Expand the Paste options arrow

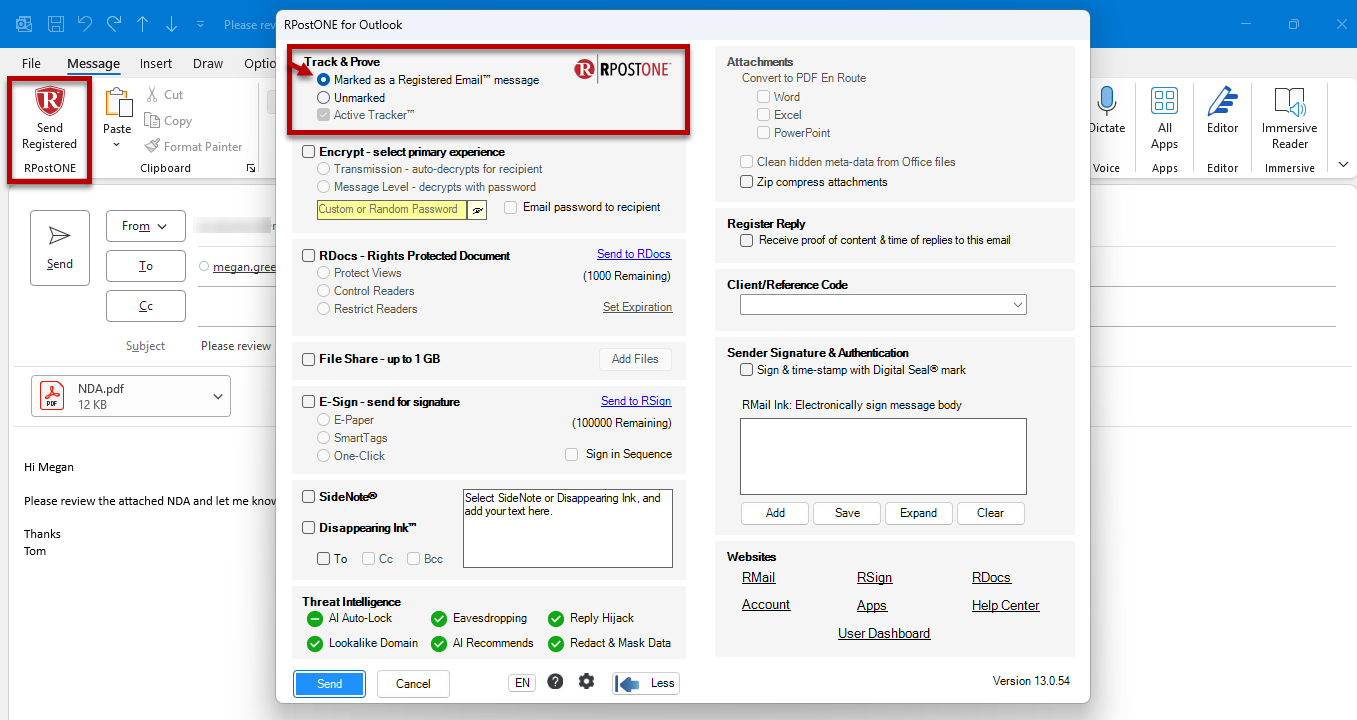[x=117, y=145]
